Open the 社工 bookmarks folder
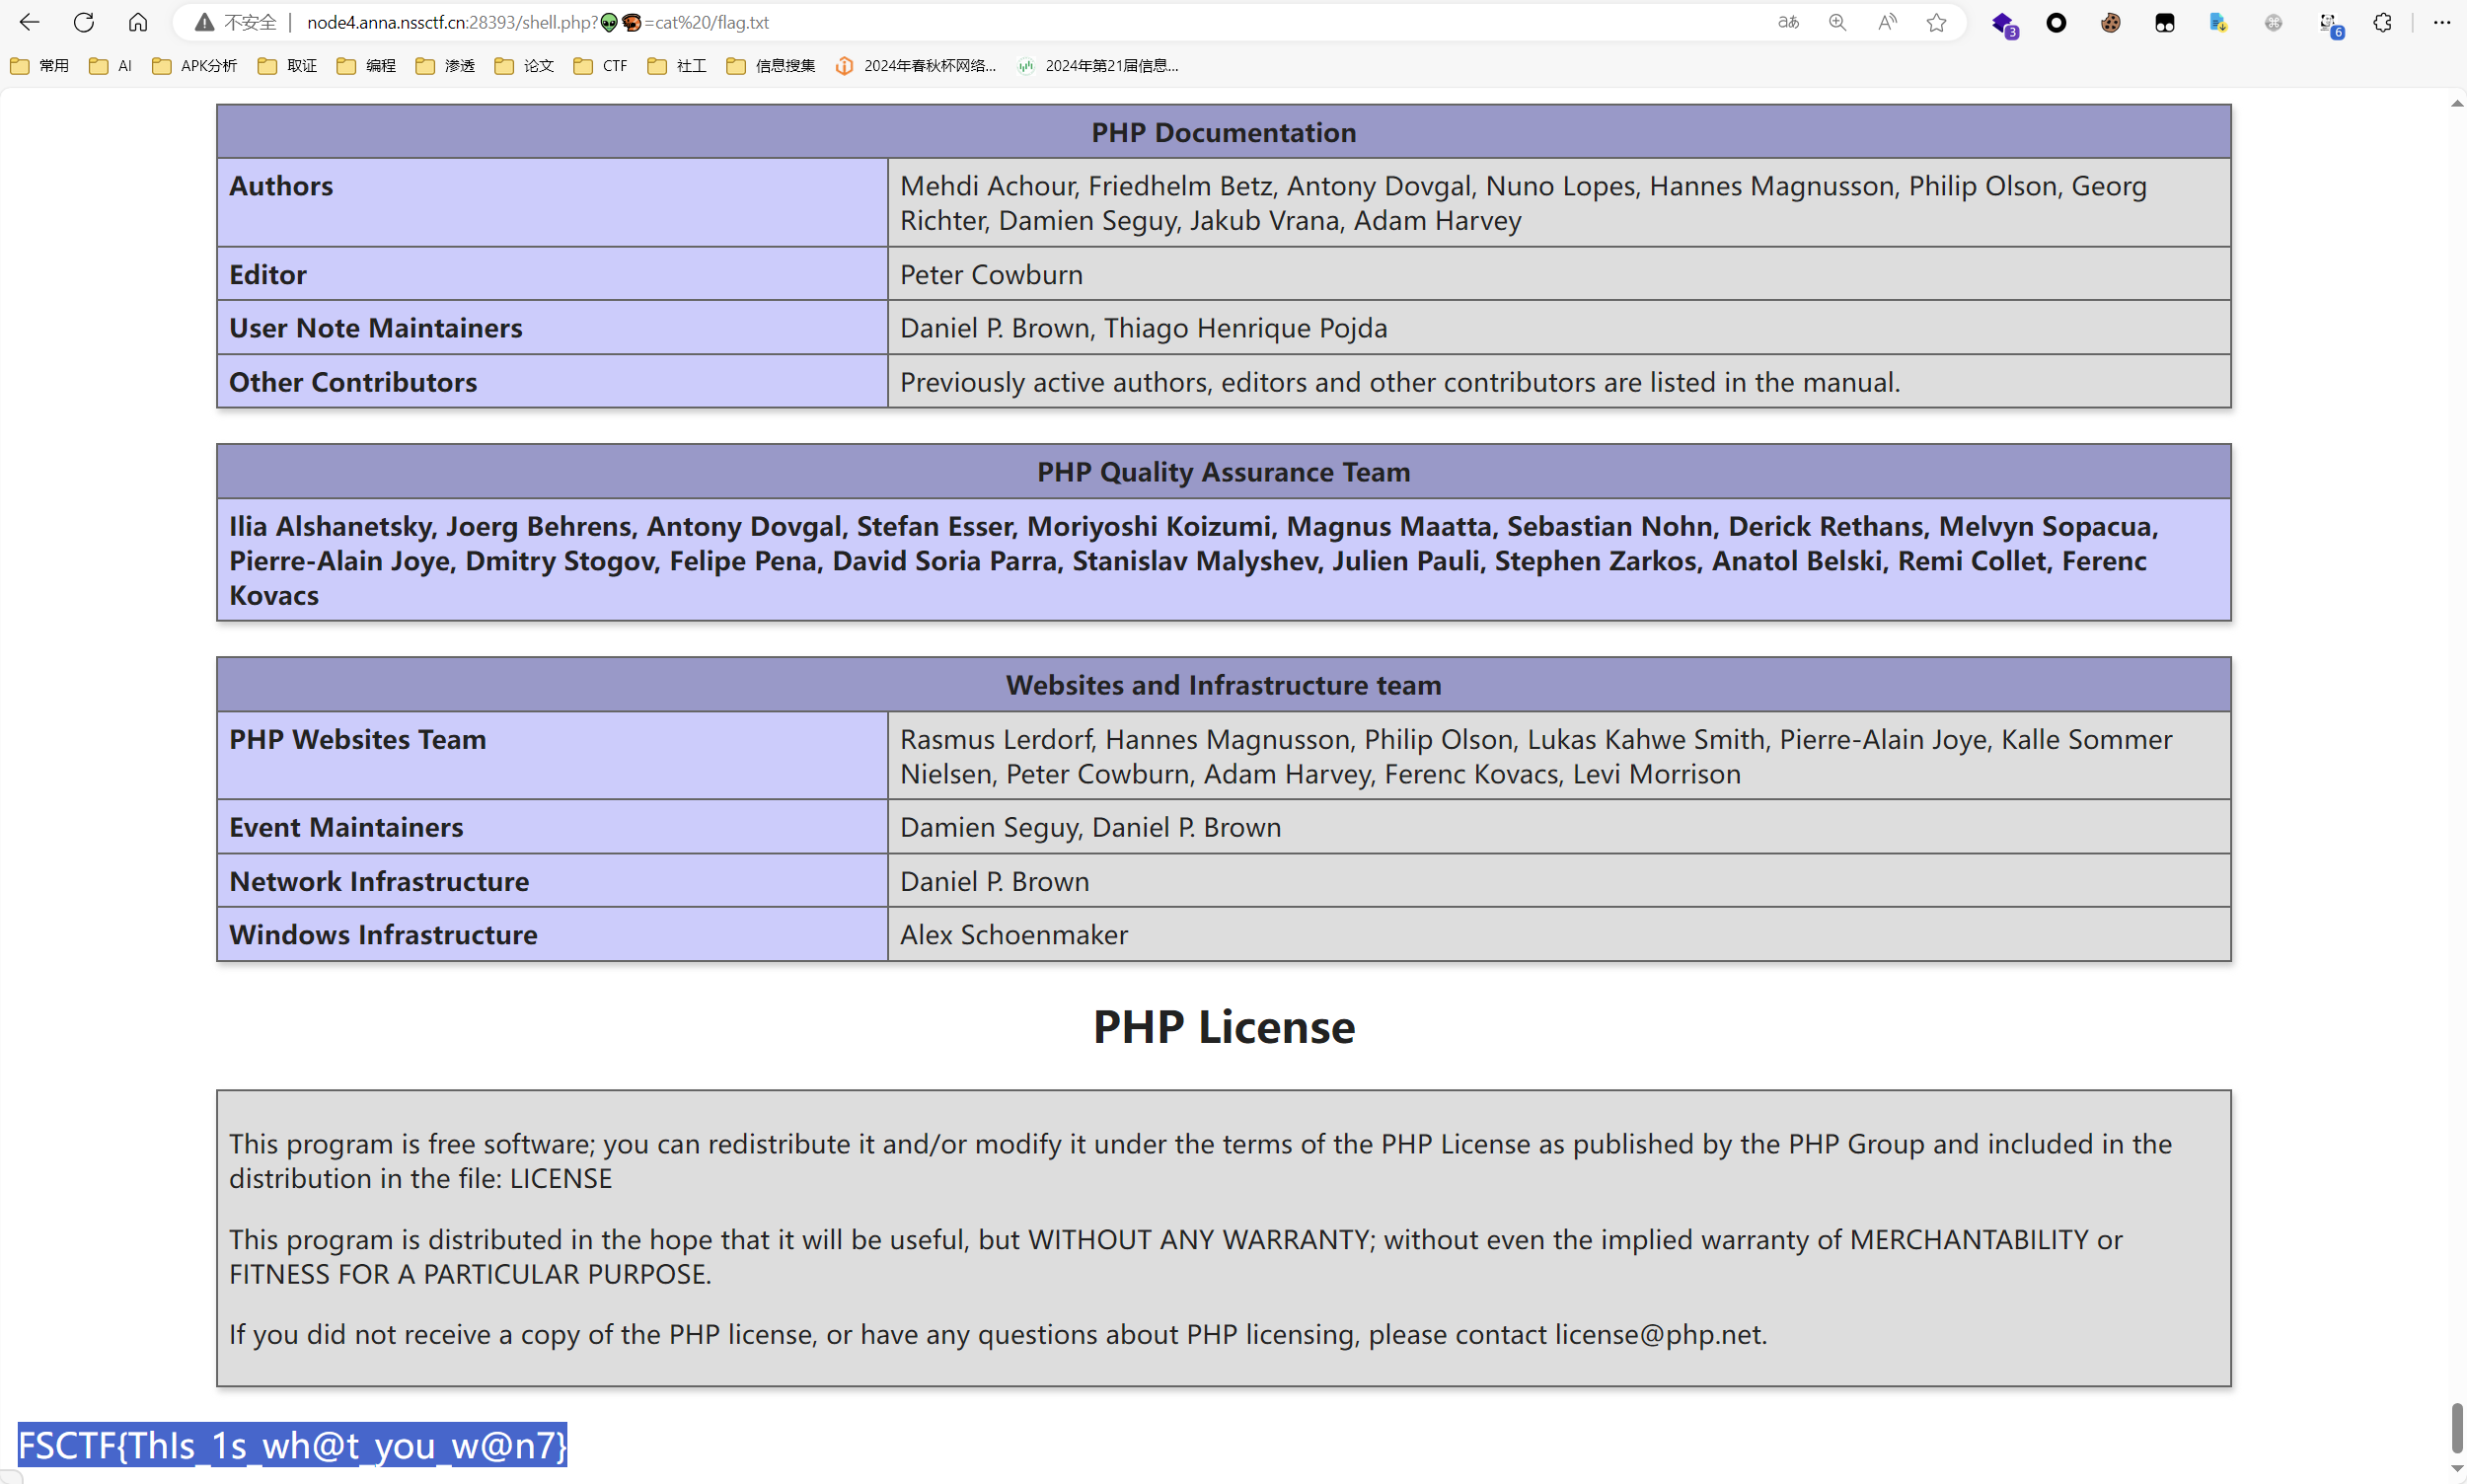Screen dimensions: 2467x1484 click(x=677, y=66)
